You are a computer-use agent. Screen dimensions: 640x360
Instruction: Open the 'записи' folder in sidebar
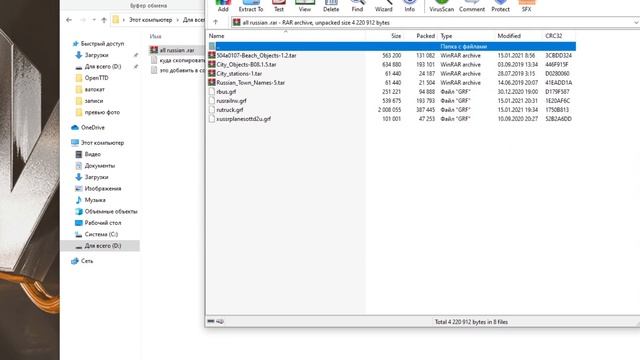[94, 101]
